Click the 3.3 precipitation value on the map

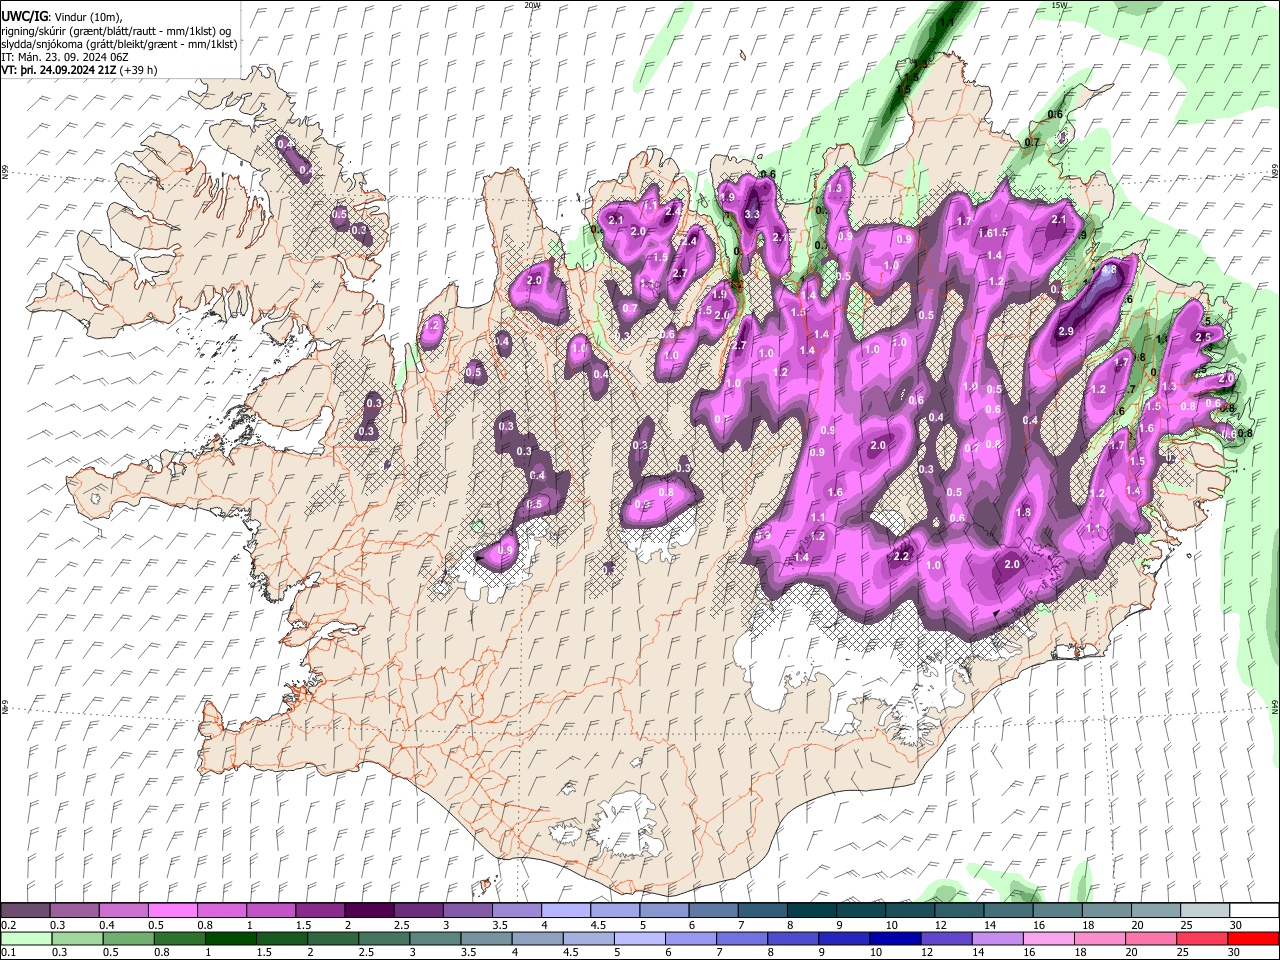[752, 214]
